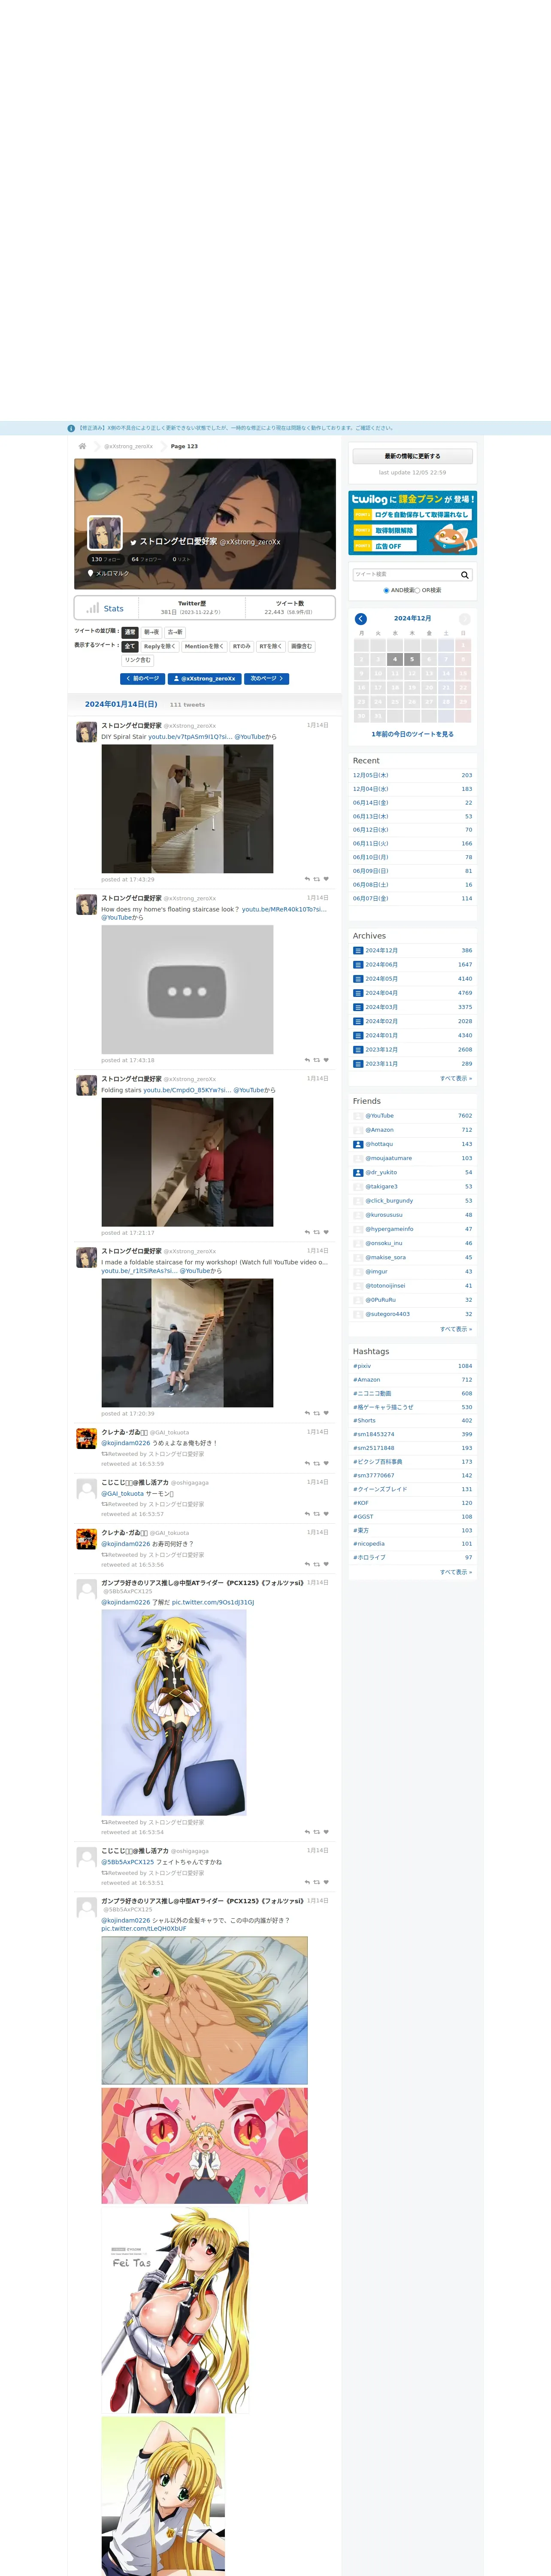Click the user icon beside @hottaqu
Viewport: 551px width, 2576px height.
(358, 1144)
